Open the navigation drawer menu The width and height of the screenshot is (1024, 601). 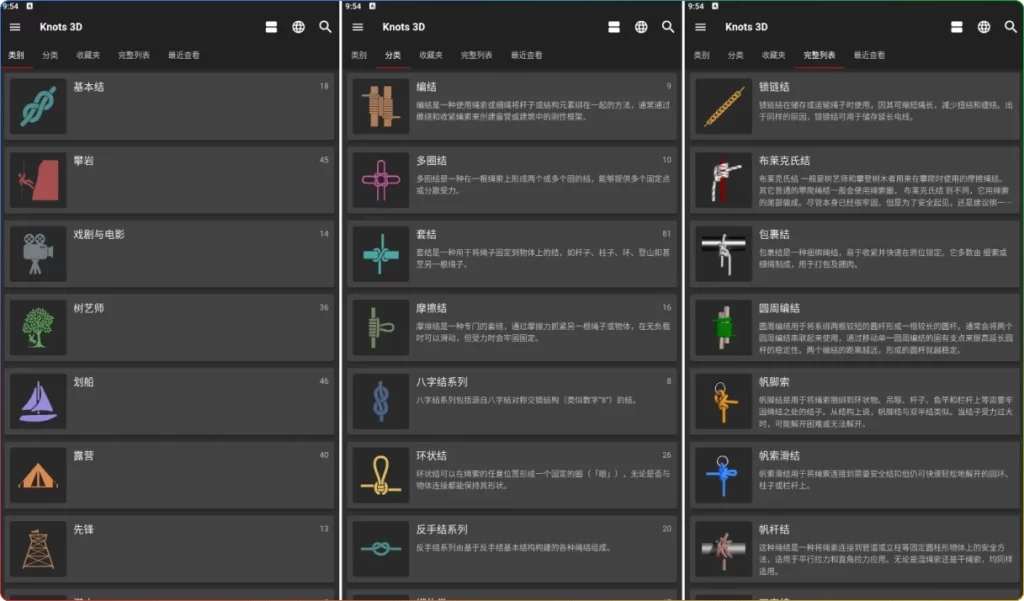click(x=14, y=27)
